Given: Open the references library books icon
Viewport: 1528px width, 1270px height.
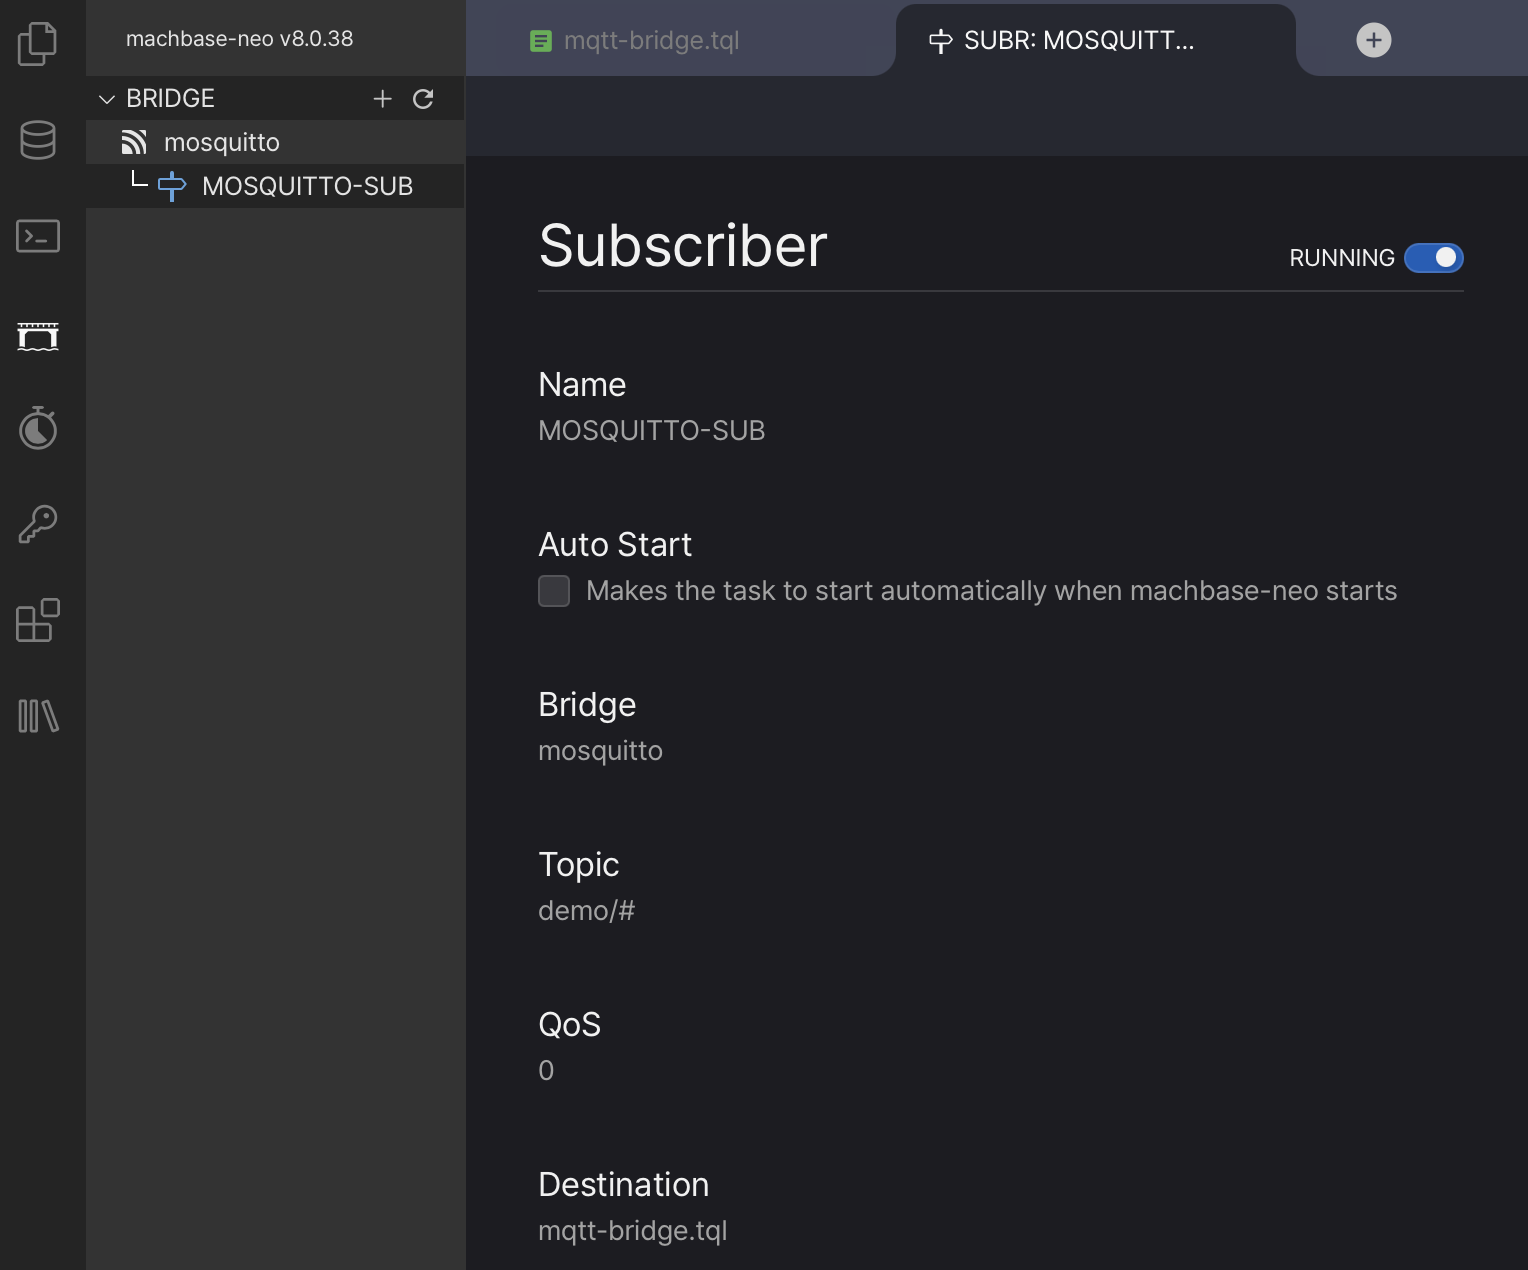Looking at the screenshot, I should tap(38, 716).
